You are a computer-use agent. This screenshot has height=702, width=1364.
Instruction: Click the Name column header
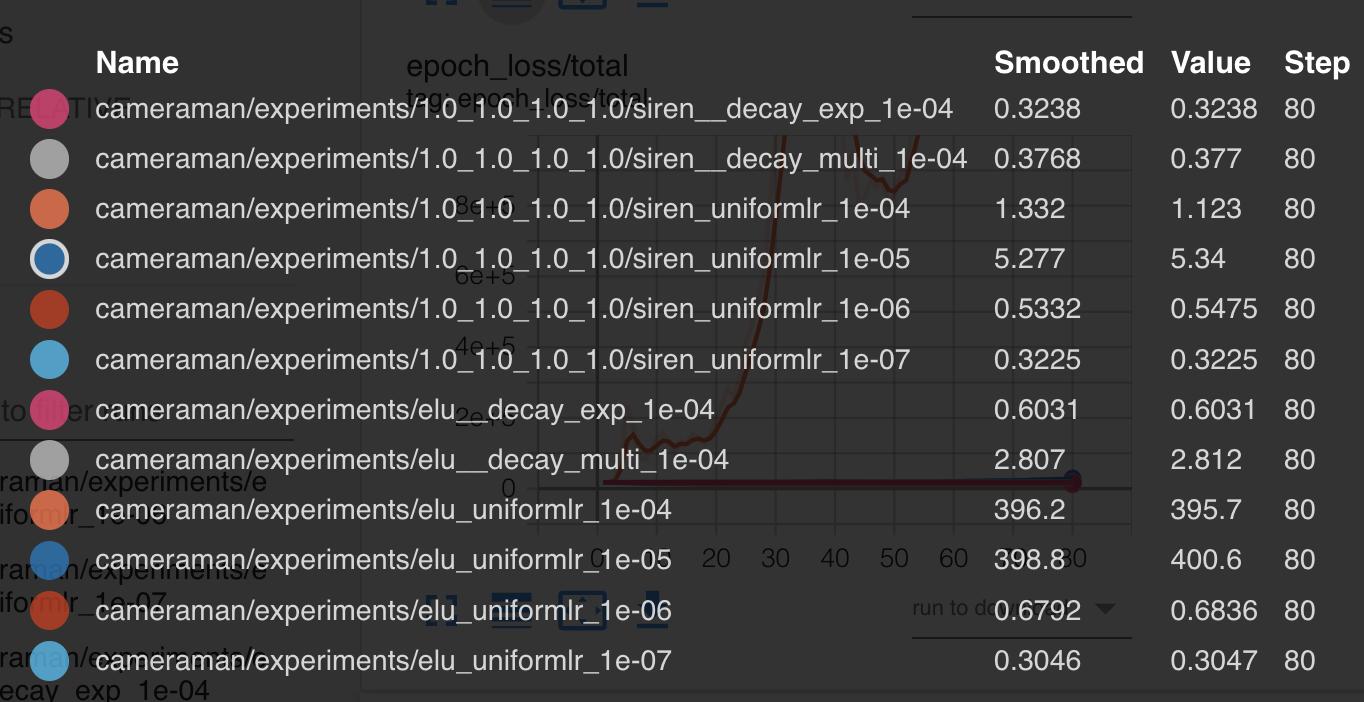coord(137,62)
